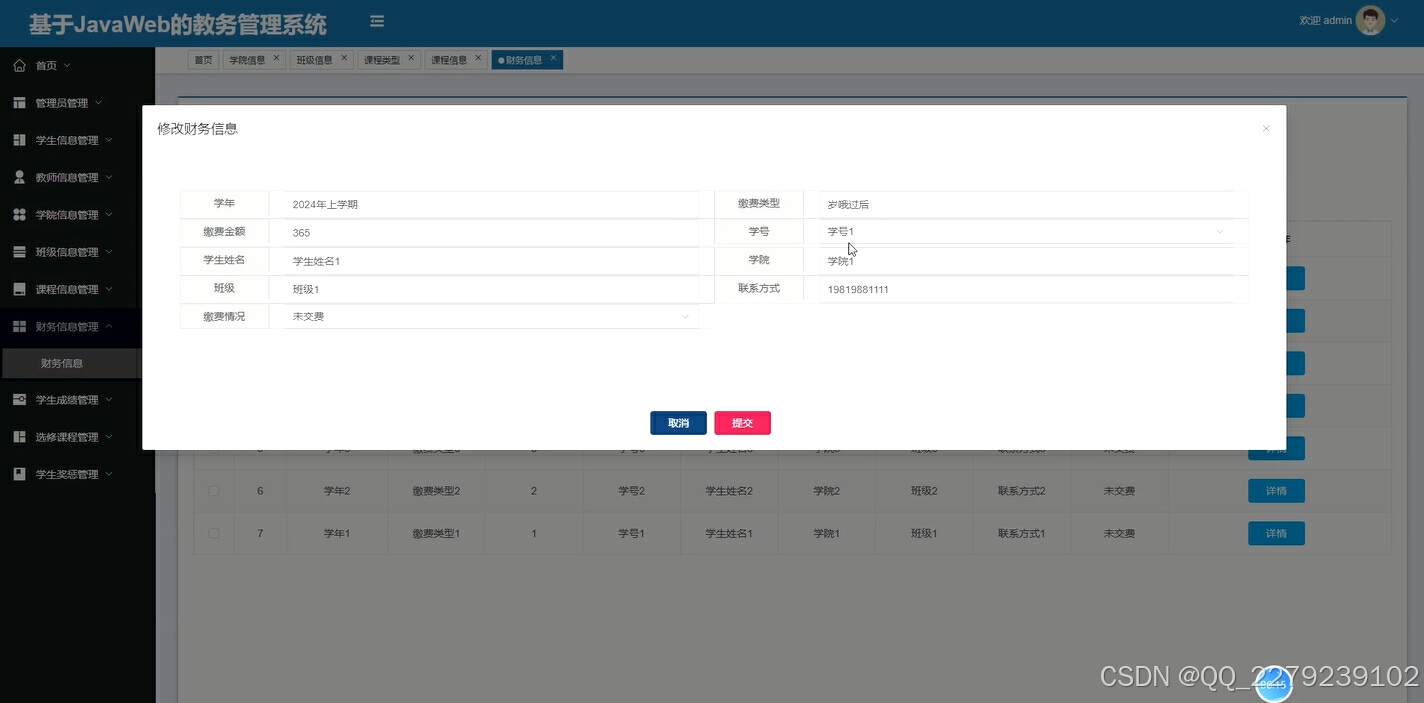Click the 教师信息管理 teacher info icon
This screenshot has width=1424, height=703.
pos(19,177)
